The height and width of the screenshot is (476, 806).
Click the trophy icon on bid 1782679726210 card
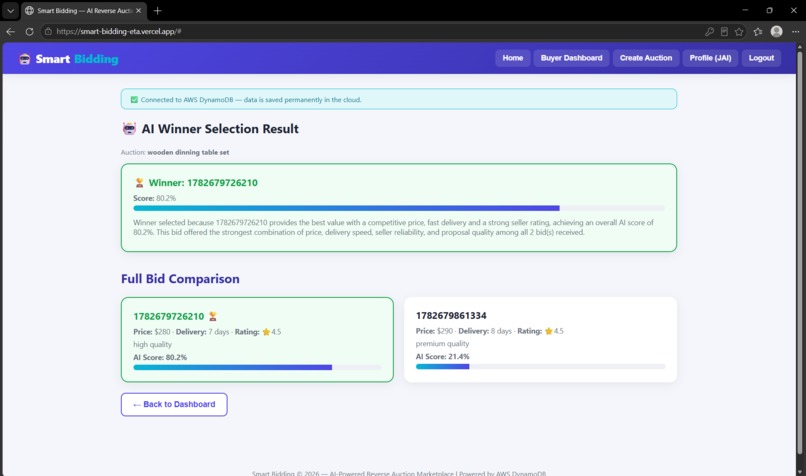(x=213, y=316)
